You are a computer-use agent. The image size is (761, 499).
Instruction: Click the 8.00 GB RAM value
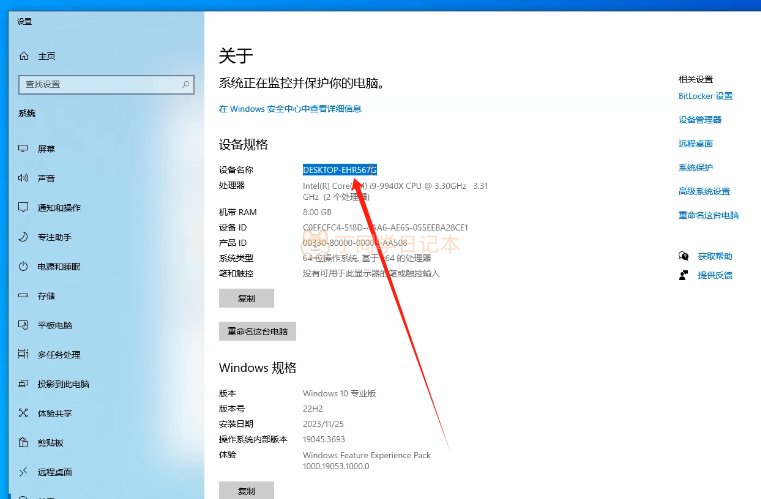(317, 212)
